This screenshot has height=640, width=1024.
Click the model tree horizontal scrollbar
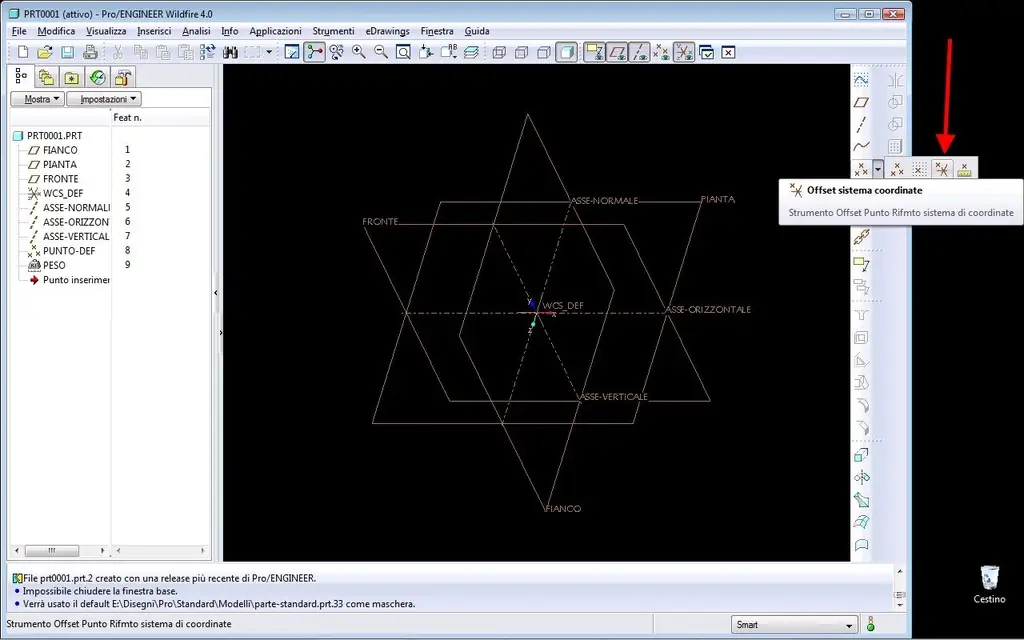(59, 551)
